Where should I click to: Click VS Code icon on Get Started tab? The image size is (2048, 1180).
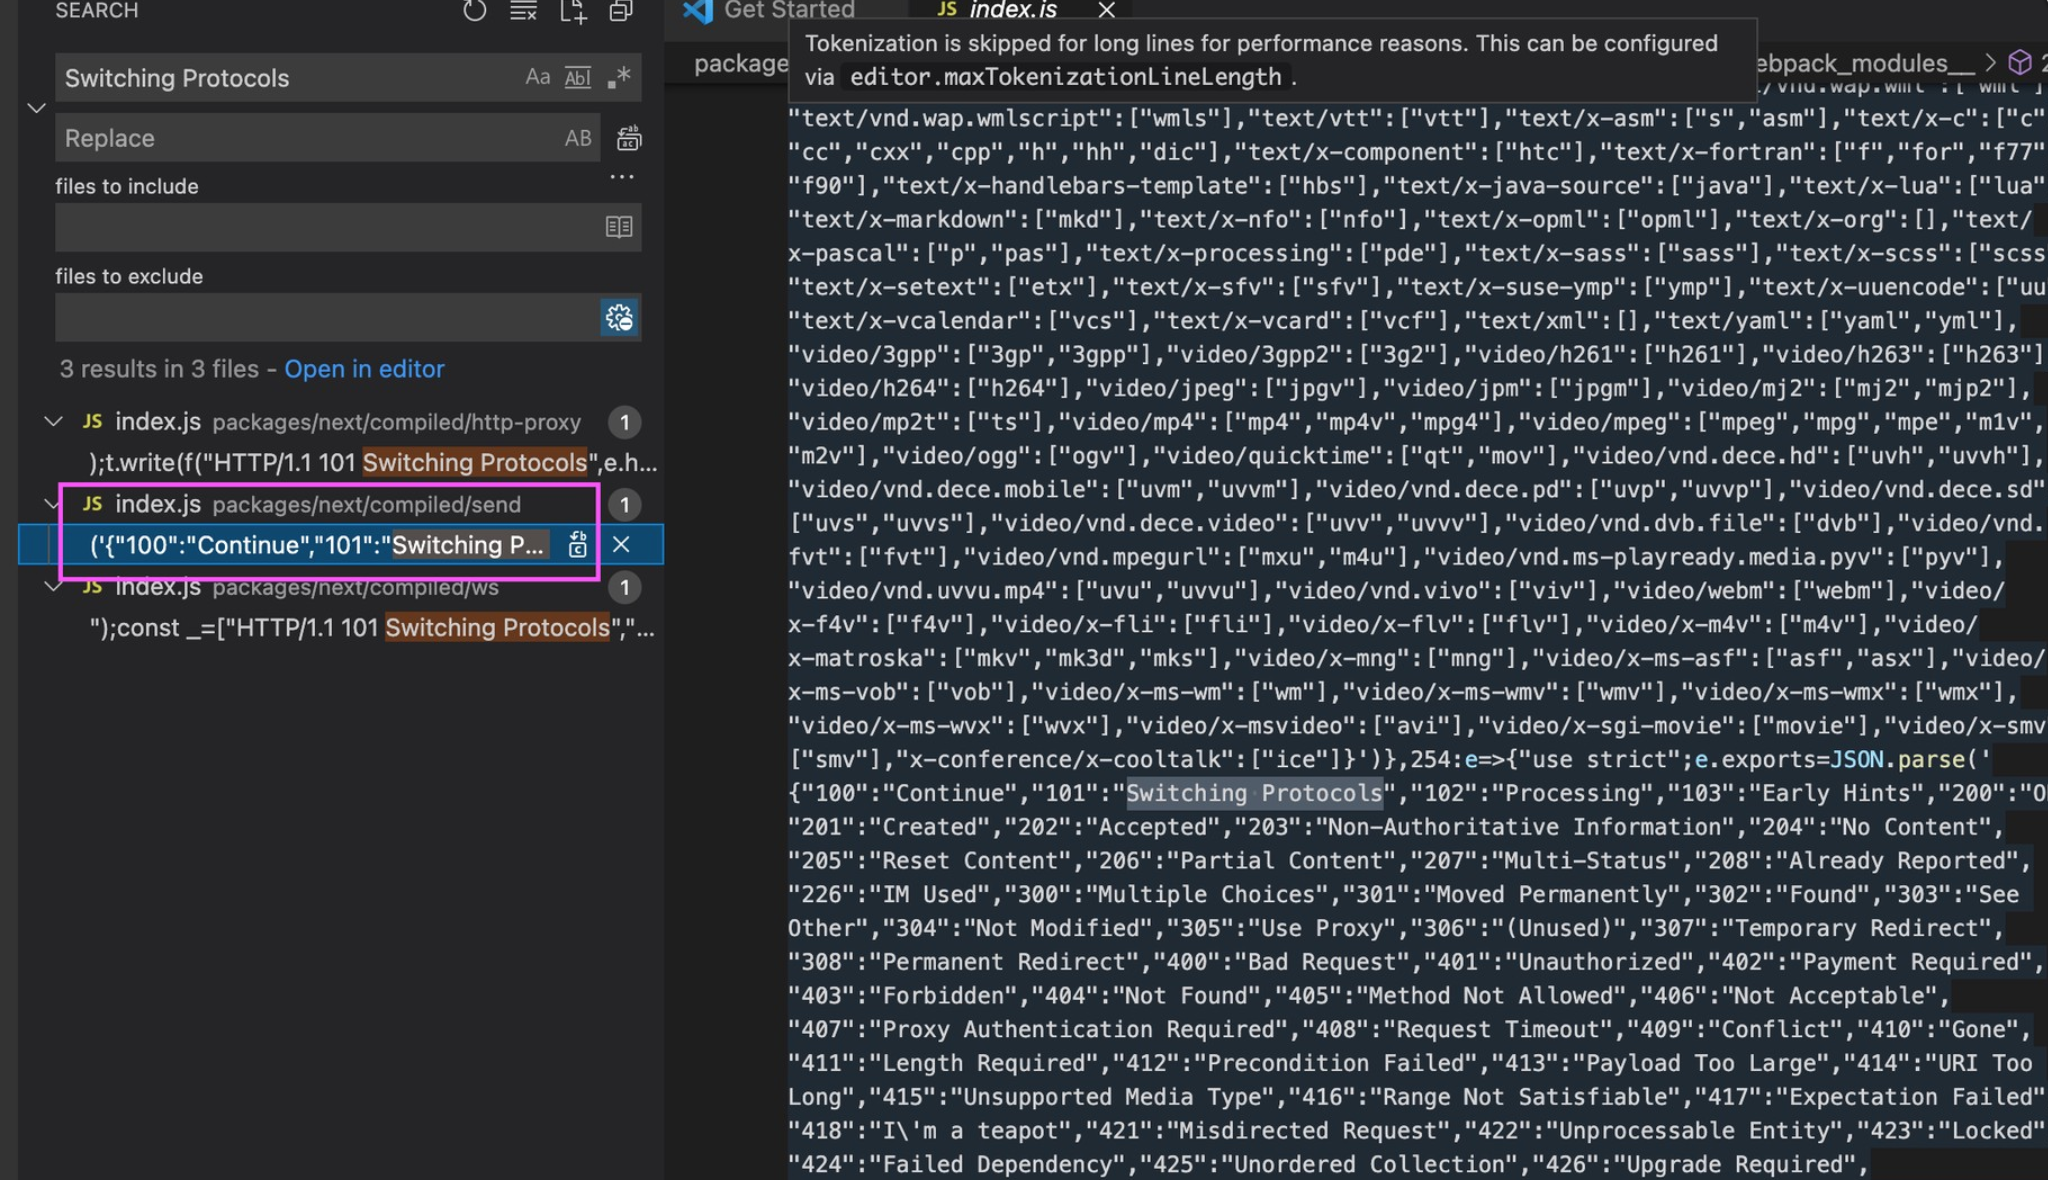(x=697, y=10)
